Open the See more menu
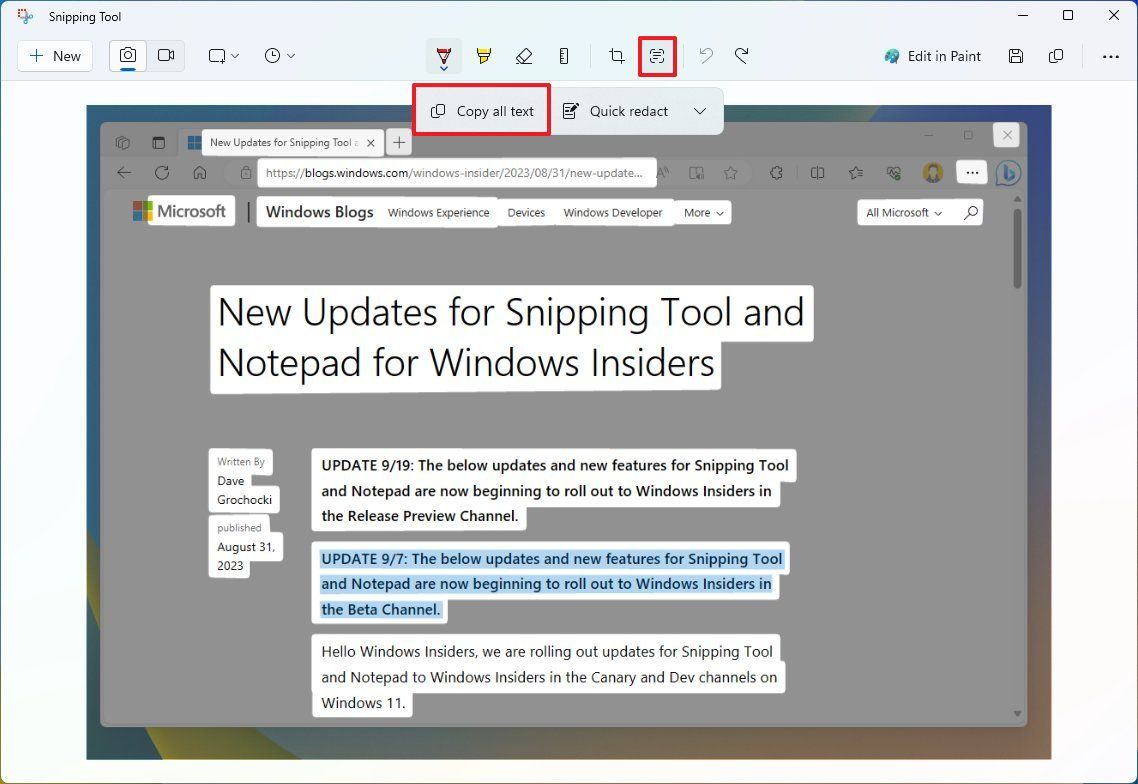Viewport: 1138px width, 784px height. tap(1112, 56)
